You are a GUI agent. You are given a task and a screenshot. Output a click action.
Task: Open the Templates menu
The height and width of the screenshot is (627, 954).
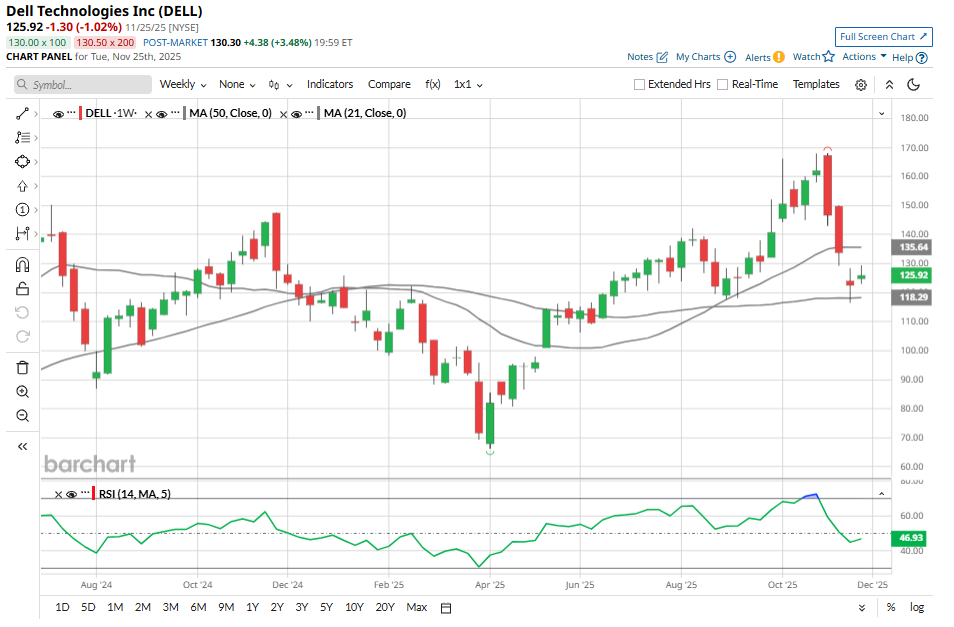pos(816,85)
